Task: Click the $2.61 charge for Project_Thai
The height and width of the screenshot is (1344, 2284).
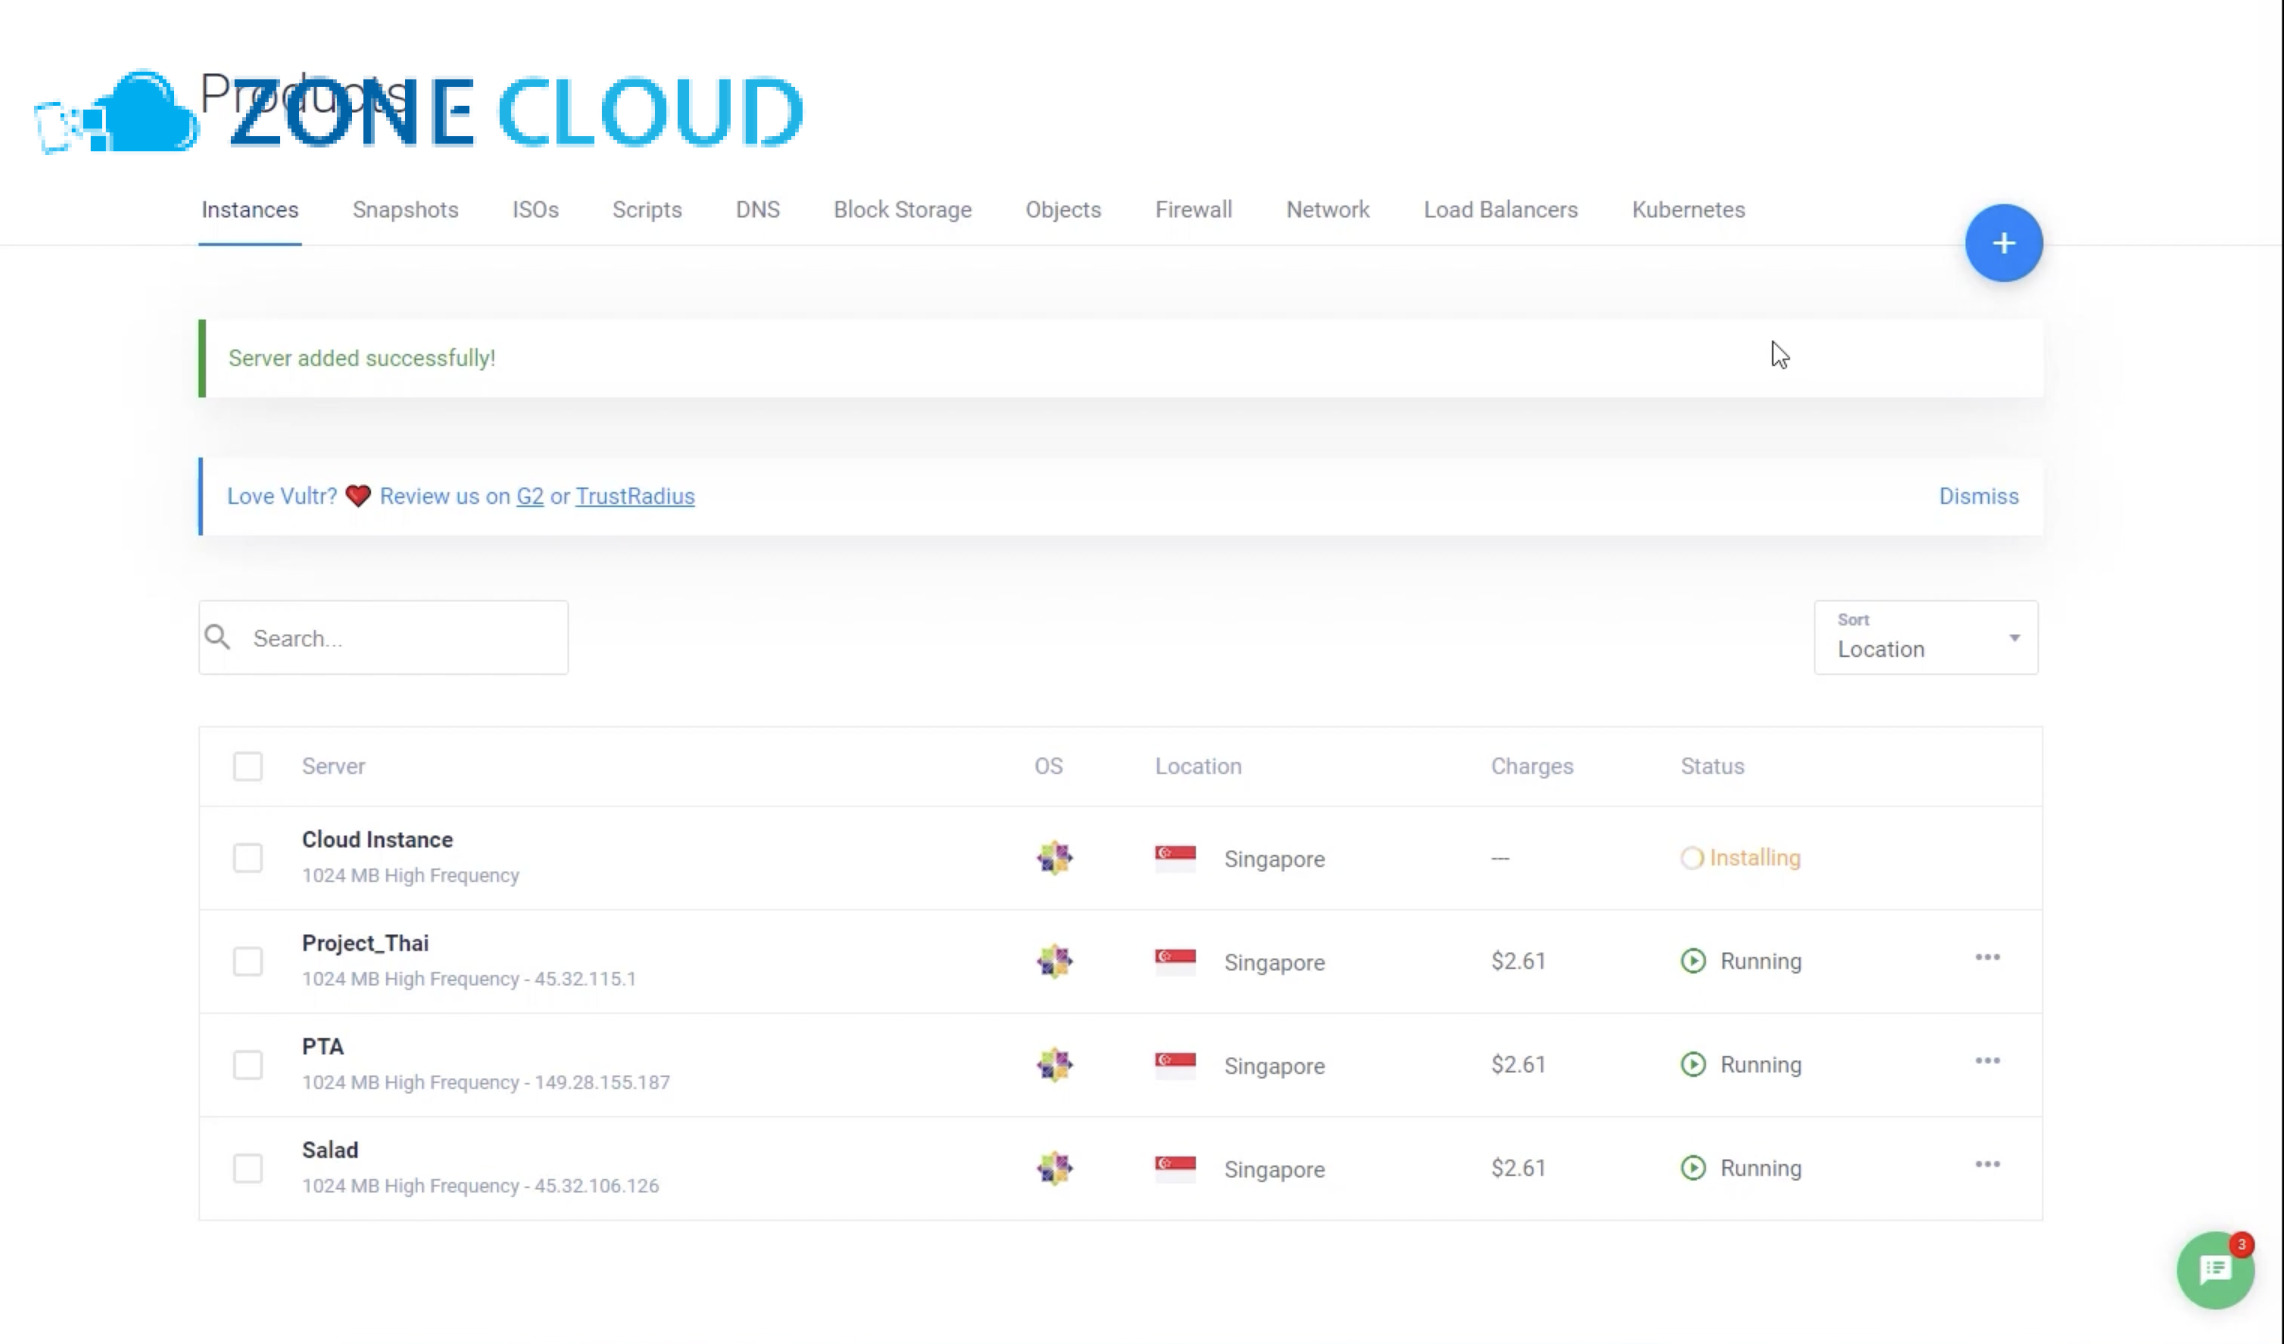Action: click(x=1518, y=961)
